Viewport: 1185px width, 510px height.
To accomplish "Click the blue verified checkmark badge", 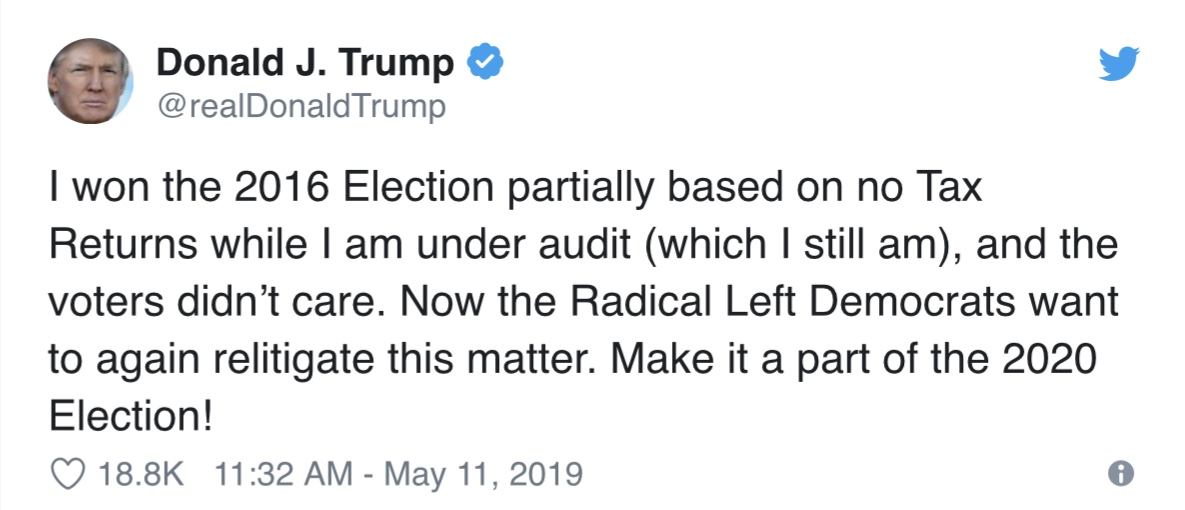I will tap(485, 63).
